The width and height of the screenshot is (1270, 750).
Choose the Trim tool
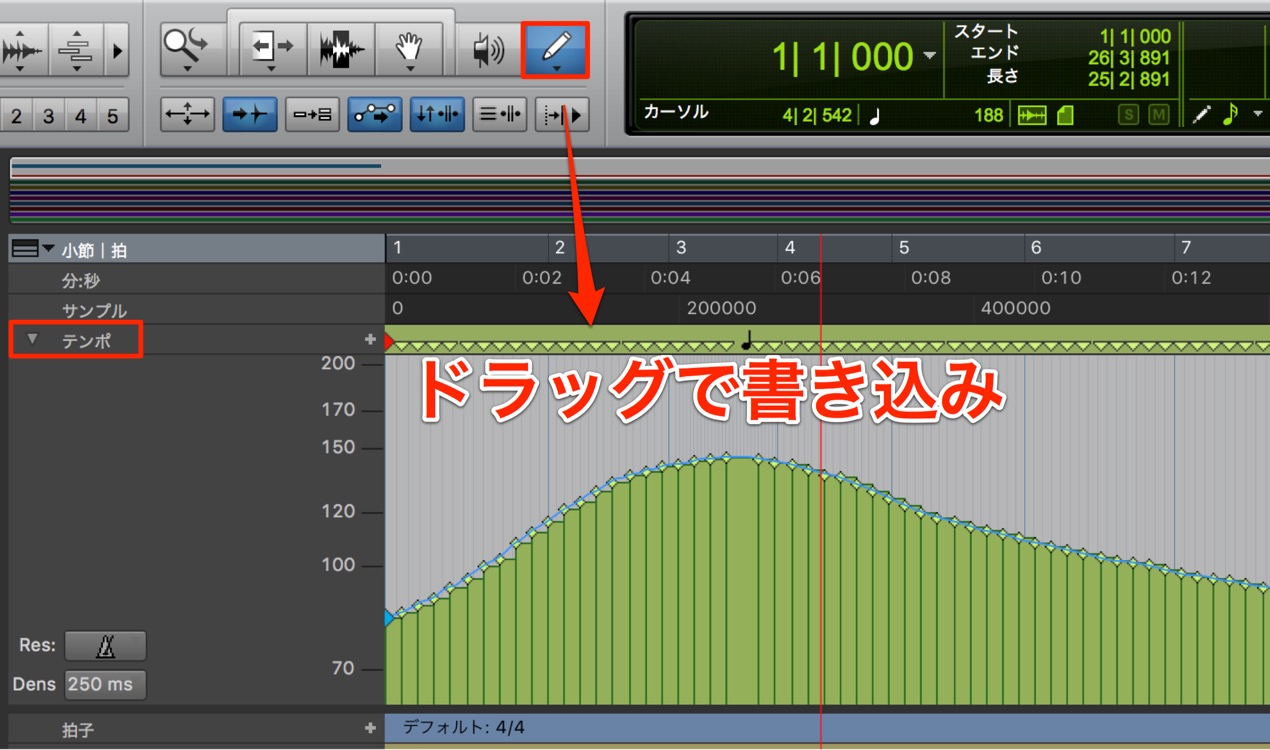click(x=272, y=47)
